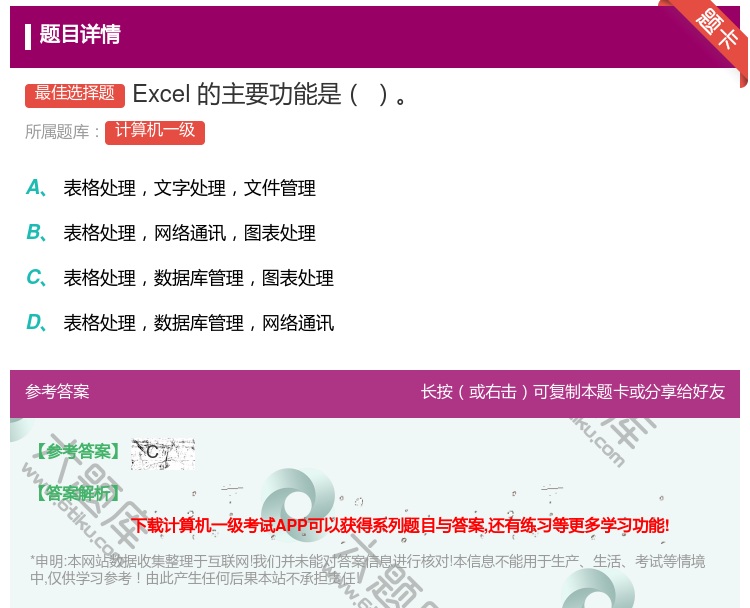Click the red 下载计算机一级考试APP promotion link
750x608 pixels.
click(x=400, y=525)
